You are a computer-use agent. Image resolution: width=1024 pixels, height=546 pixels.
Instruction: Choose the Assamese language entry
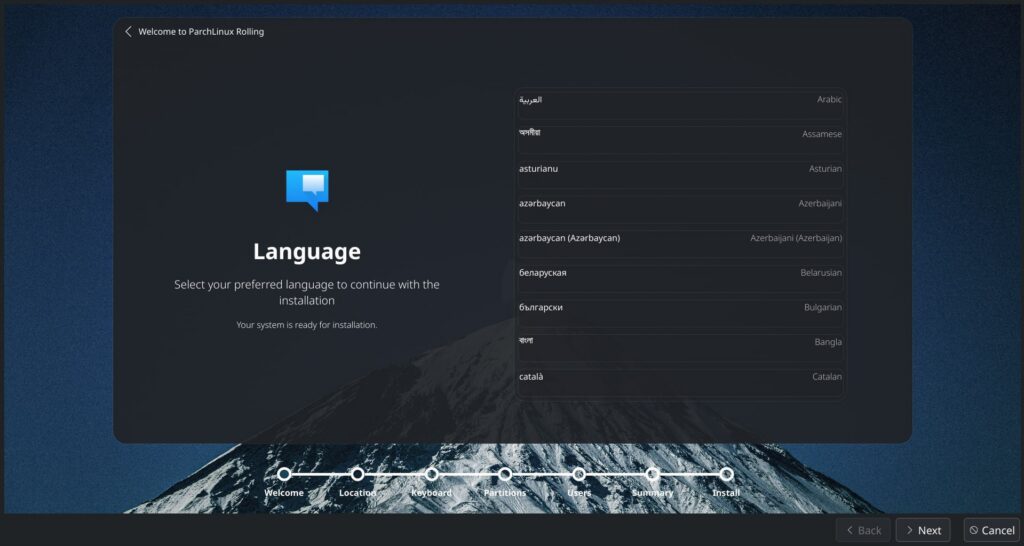pos(680,140)
